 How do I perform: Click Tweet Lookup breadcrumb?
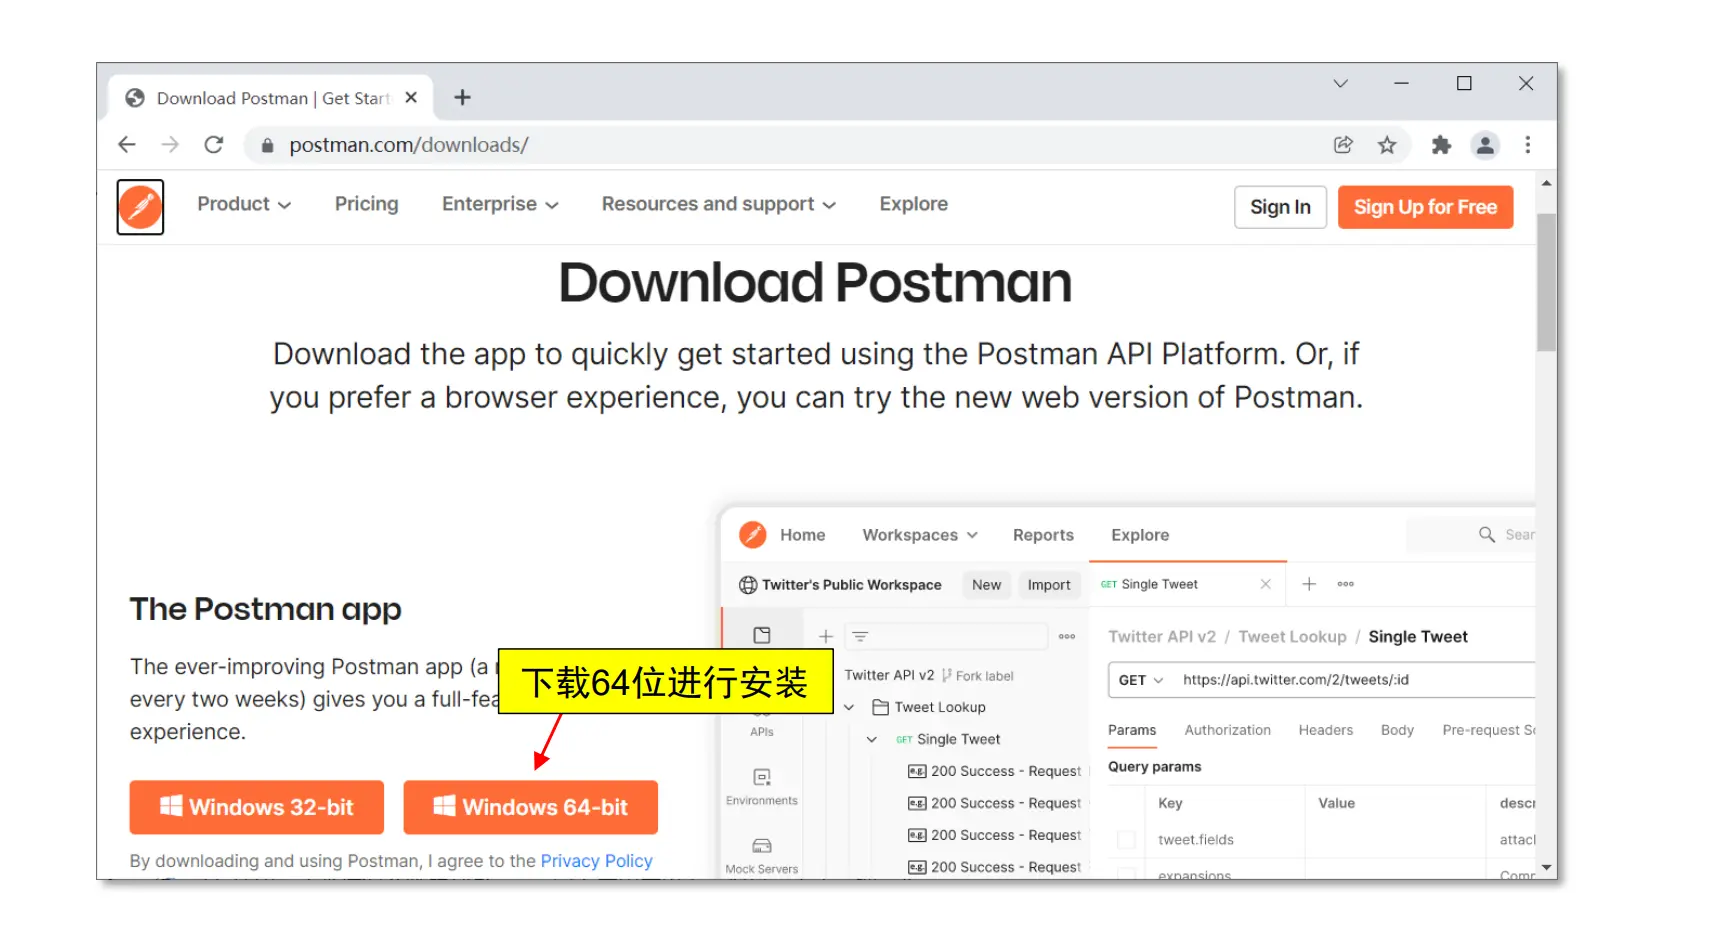click(1292, 637)
